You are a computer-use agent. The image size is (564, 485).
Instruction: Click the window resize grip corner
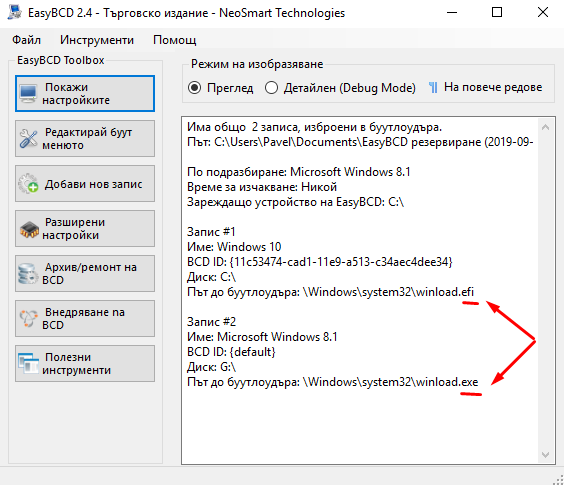coord(558,480)
